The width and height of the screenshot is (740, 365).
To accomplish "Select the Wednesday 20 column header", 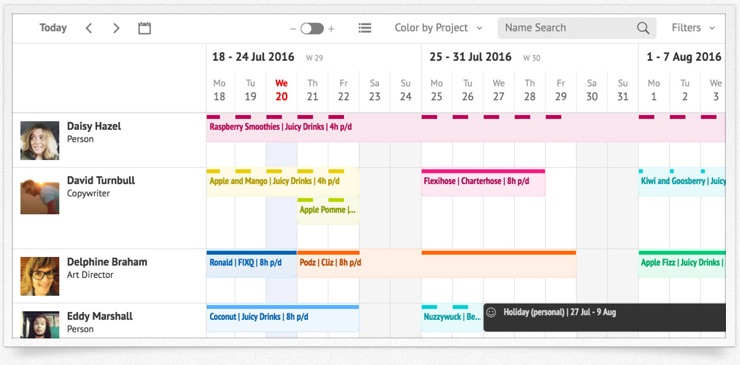I will point(281,90).
